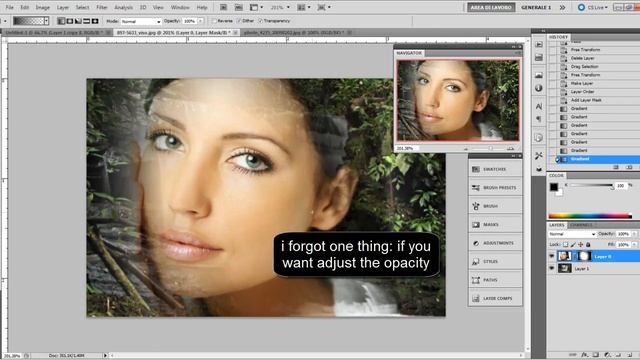
Task: Open the gradient picker dropdown arrow
Action: click(x=47, y=21)
